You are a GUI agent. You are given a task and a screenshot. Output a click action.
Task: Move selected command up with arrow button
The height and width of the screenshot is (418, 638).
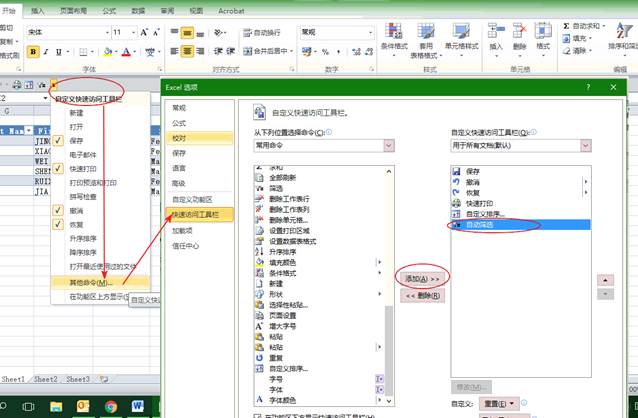[603, 280]
